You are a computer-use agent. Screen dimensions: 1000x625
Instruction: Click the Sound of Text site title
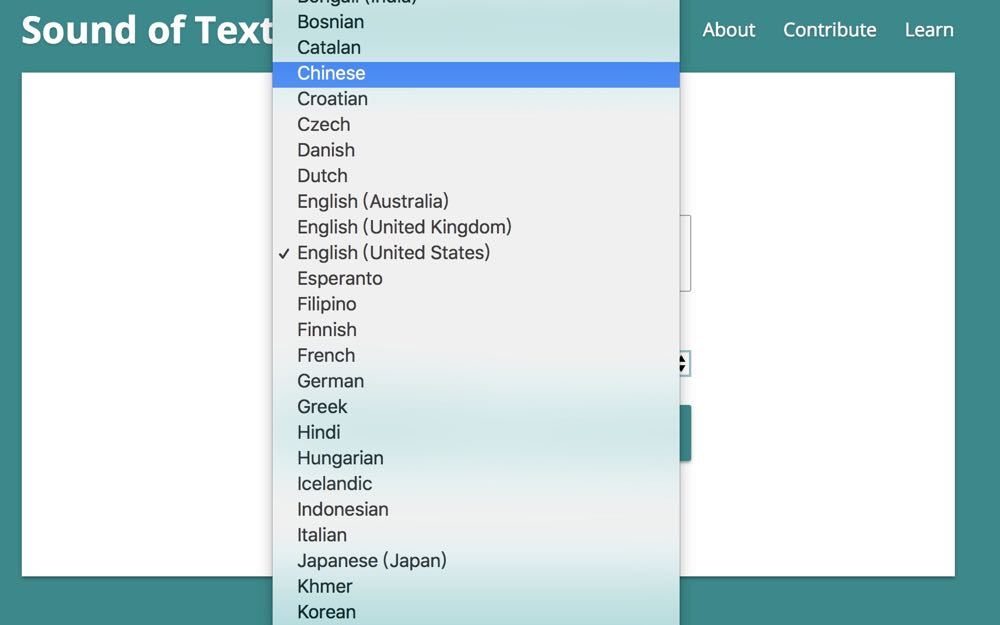point(147,30)
